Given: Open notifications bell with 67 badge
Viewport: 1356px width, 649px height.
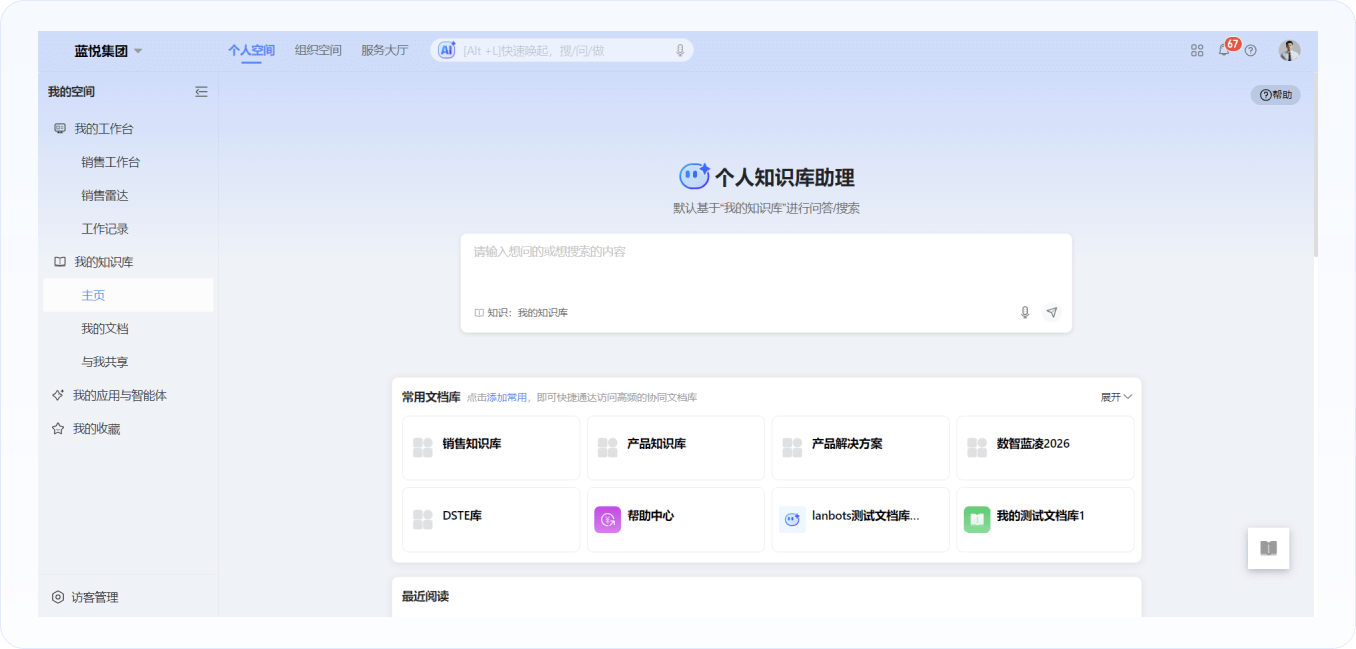Looking at the screenshot, I should 1224,50.
